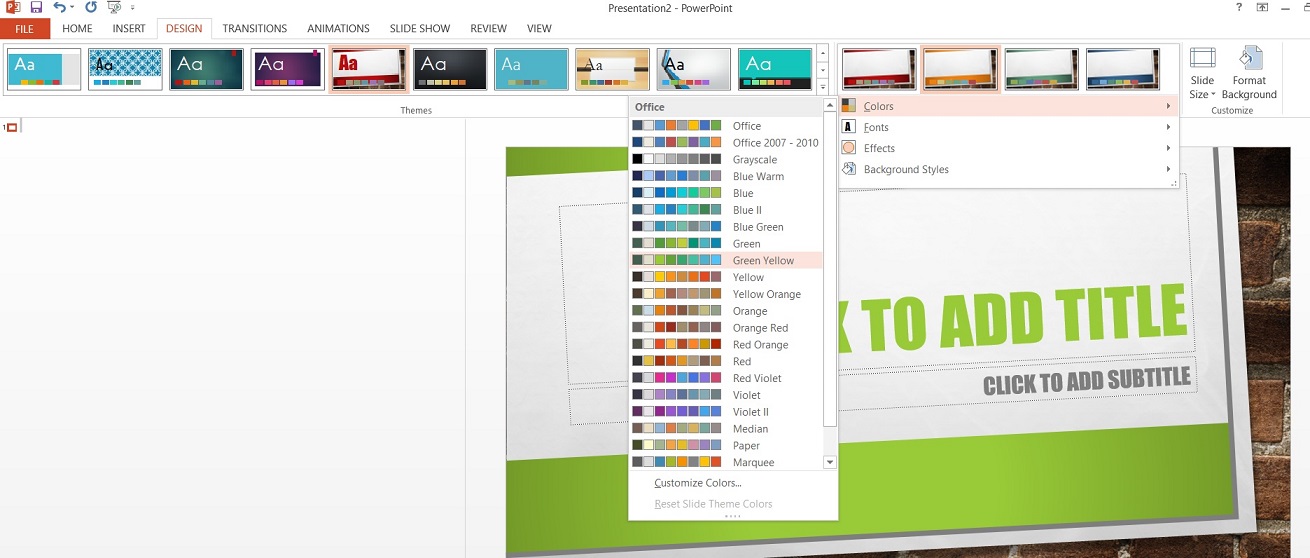Open the Slide Size button
The width and height of the screenshot is (1310, 558).
point(1202,73)
